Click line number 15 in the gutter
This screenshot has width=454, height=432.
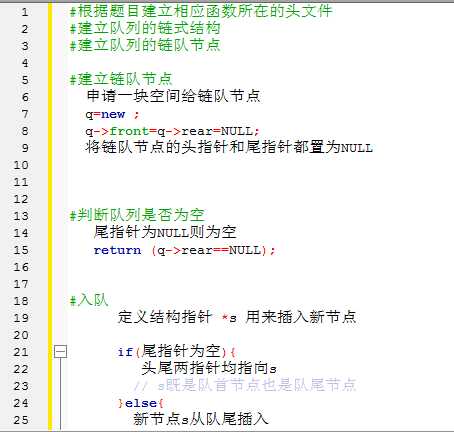tap(21, 250)
